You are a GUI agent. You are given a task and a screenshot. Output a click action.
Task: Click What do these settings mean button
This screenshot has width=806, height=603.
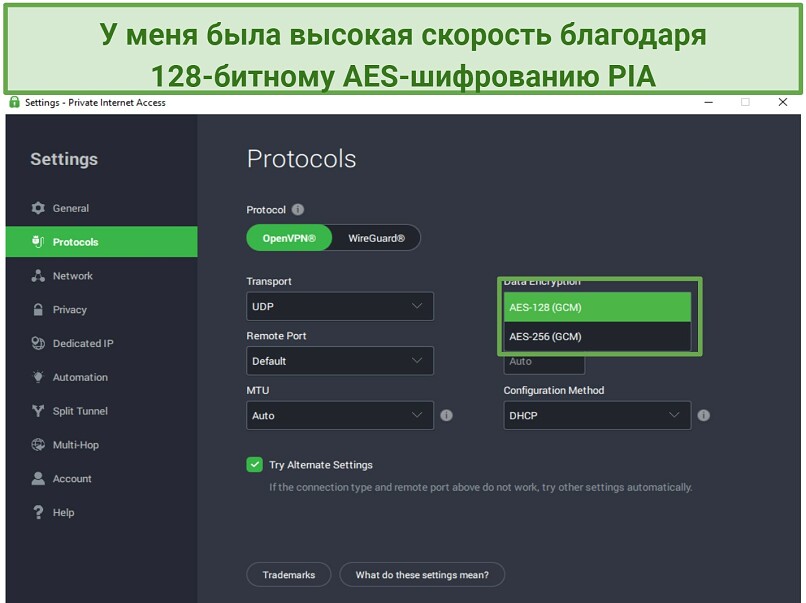point(422,575)
